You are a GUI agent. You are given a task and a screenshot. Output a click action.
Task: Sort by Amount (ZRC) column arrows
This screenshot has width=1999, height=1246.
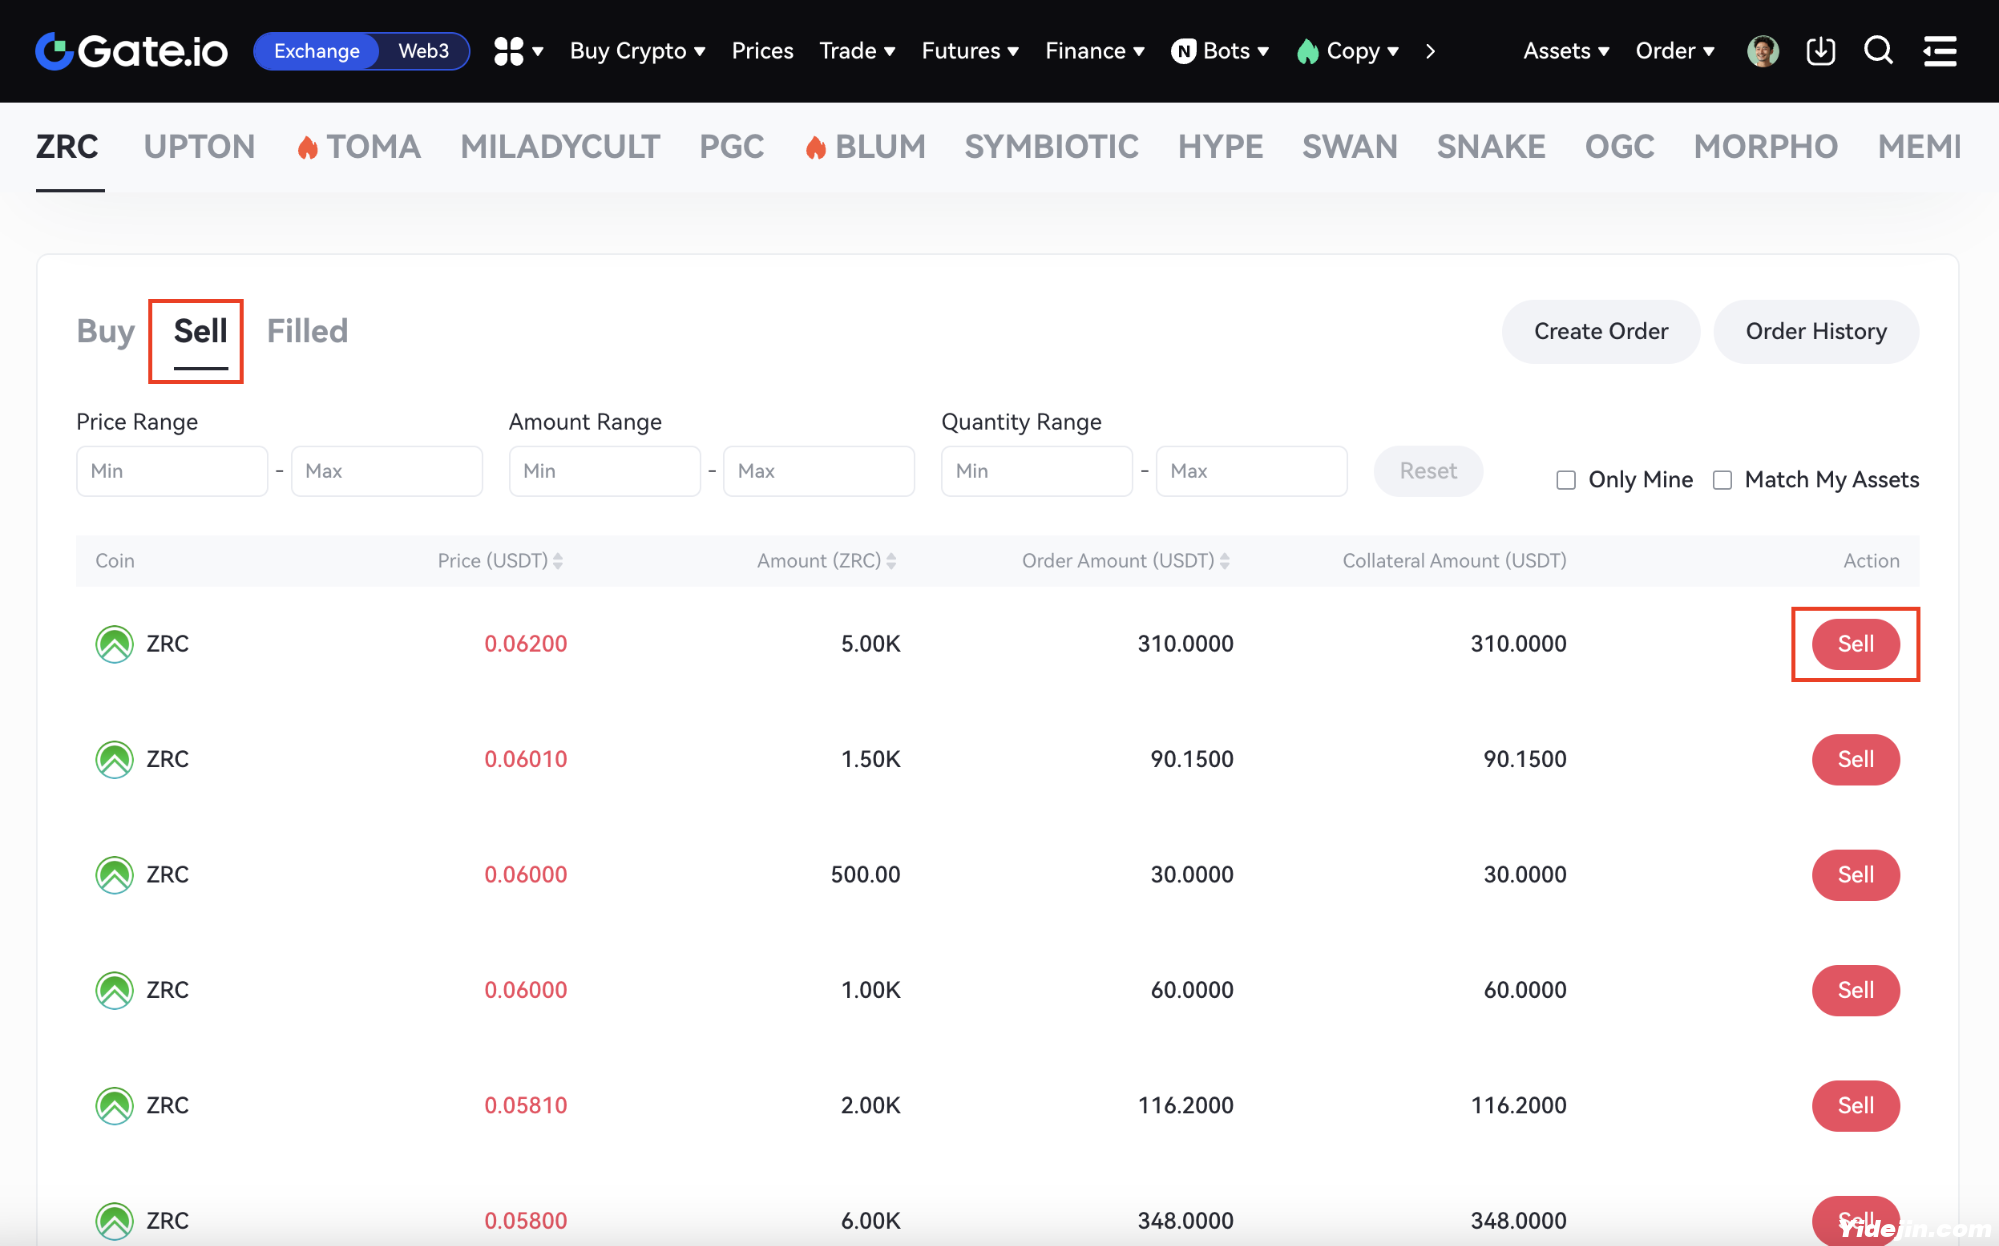[891, 561]
